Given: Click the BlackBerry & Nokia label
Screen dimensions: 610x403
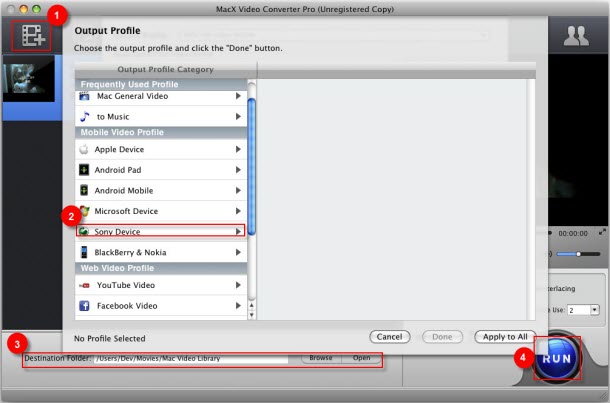Looking at the screenshot, I should click(x=130, y=252).
